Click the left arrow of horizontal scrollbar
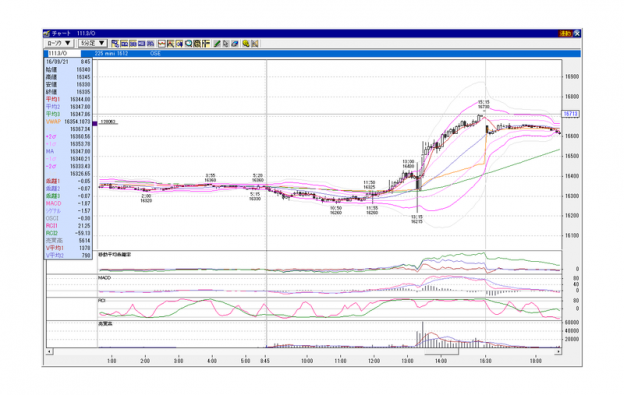 pyautogui.click(x=50, y=352)
